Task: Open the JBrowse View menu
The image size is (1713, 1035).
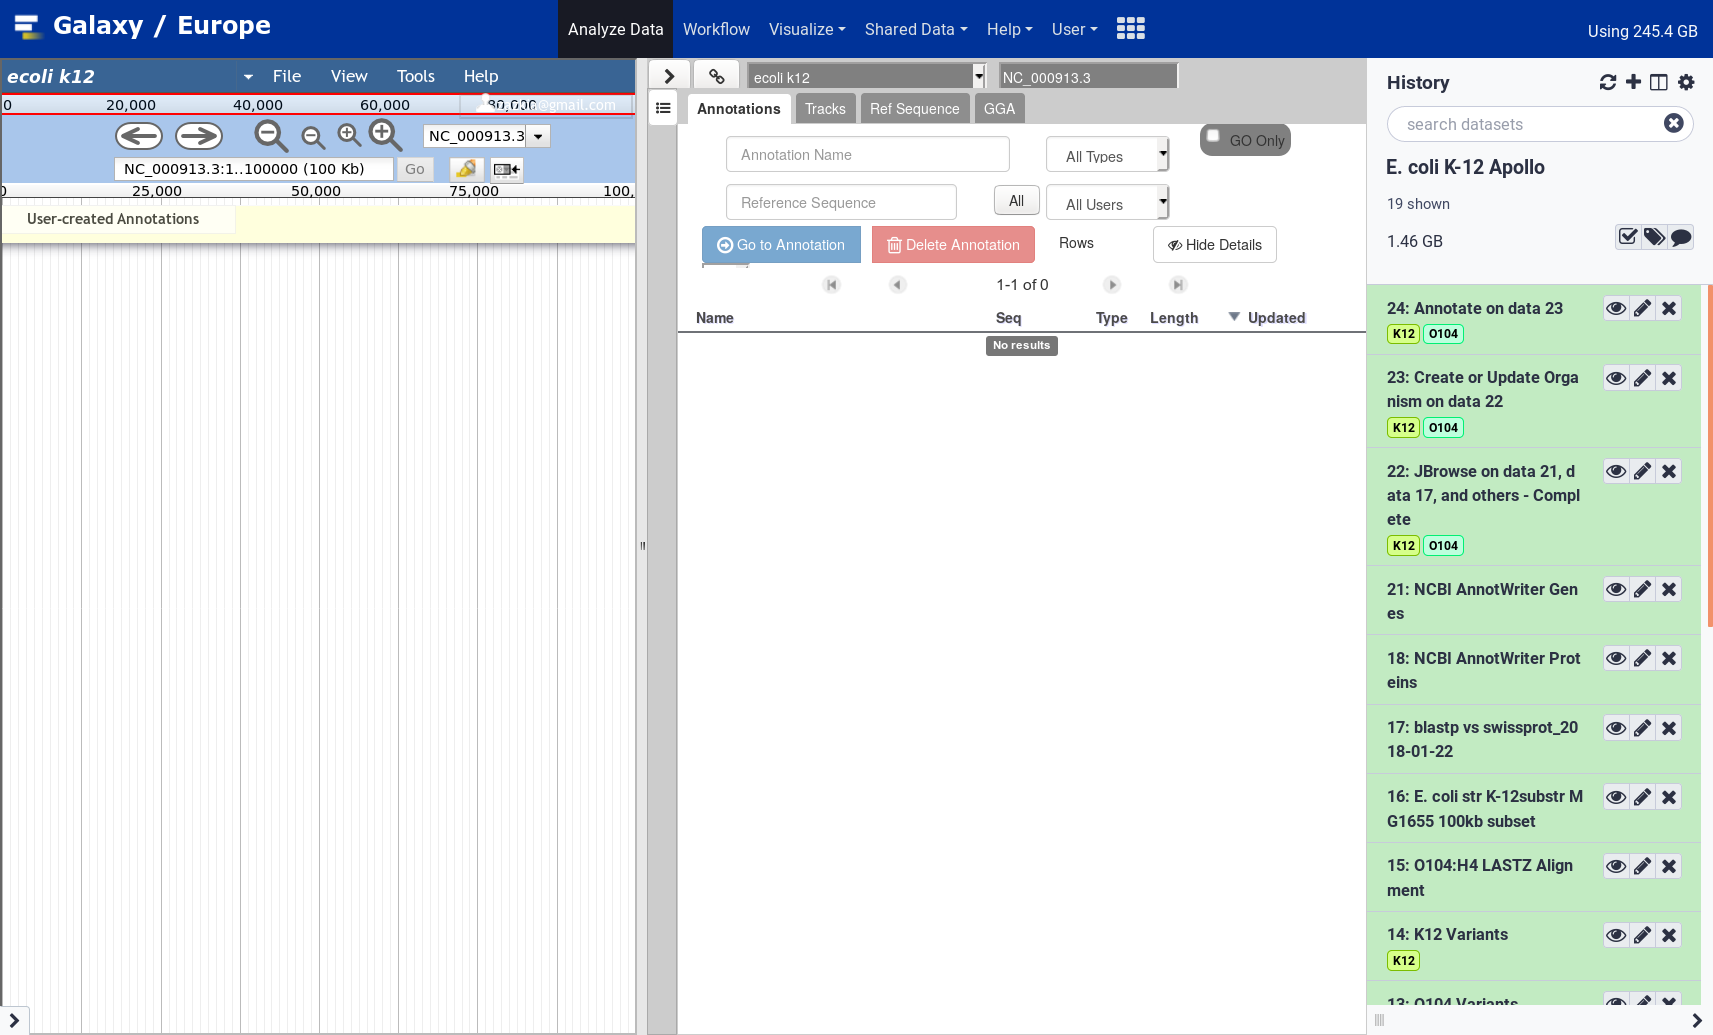Action: click(349, 76)
